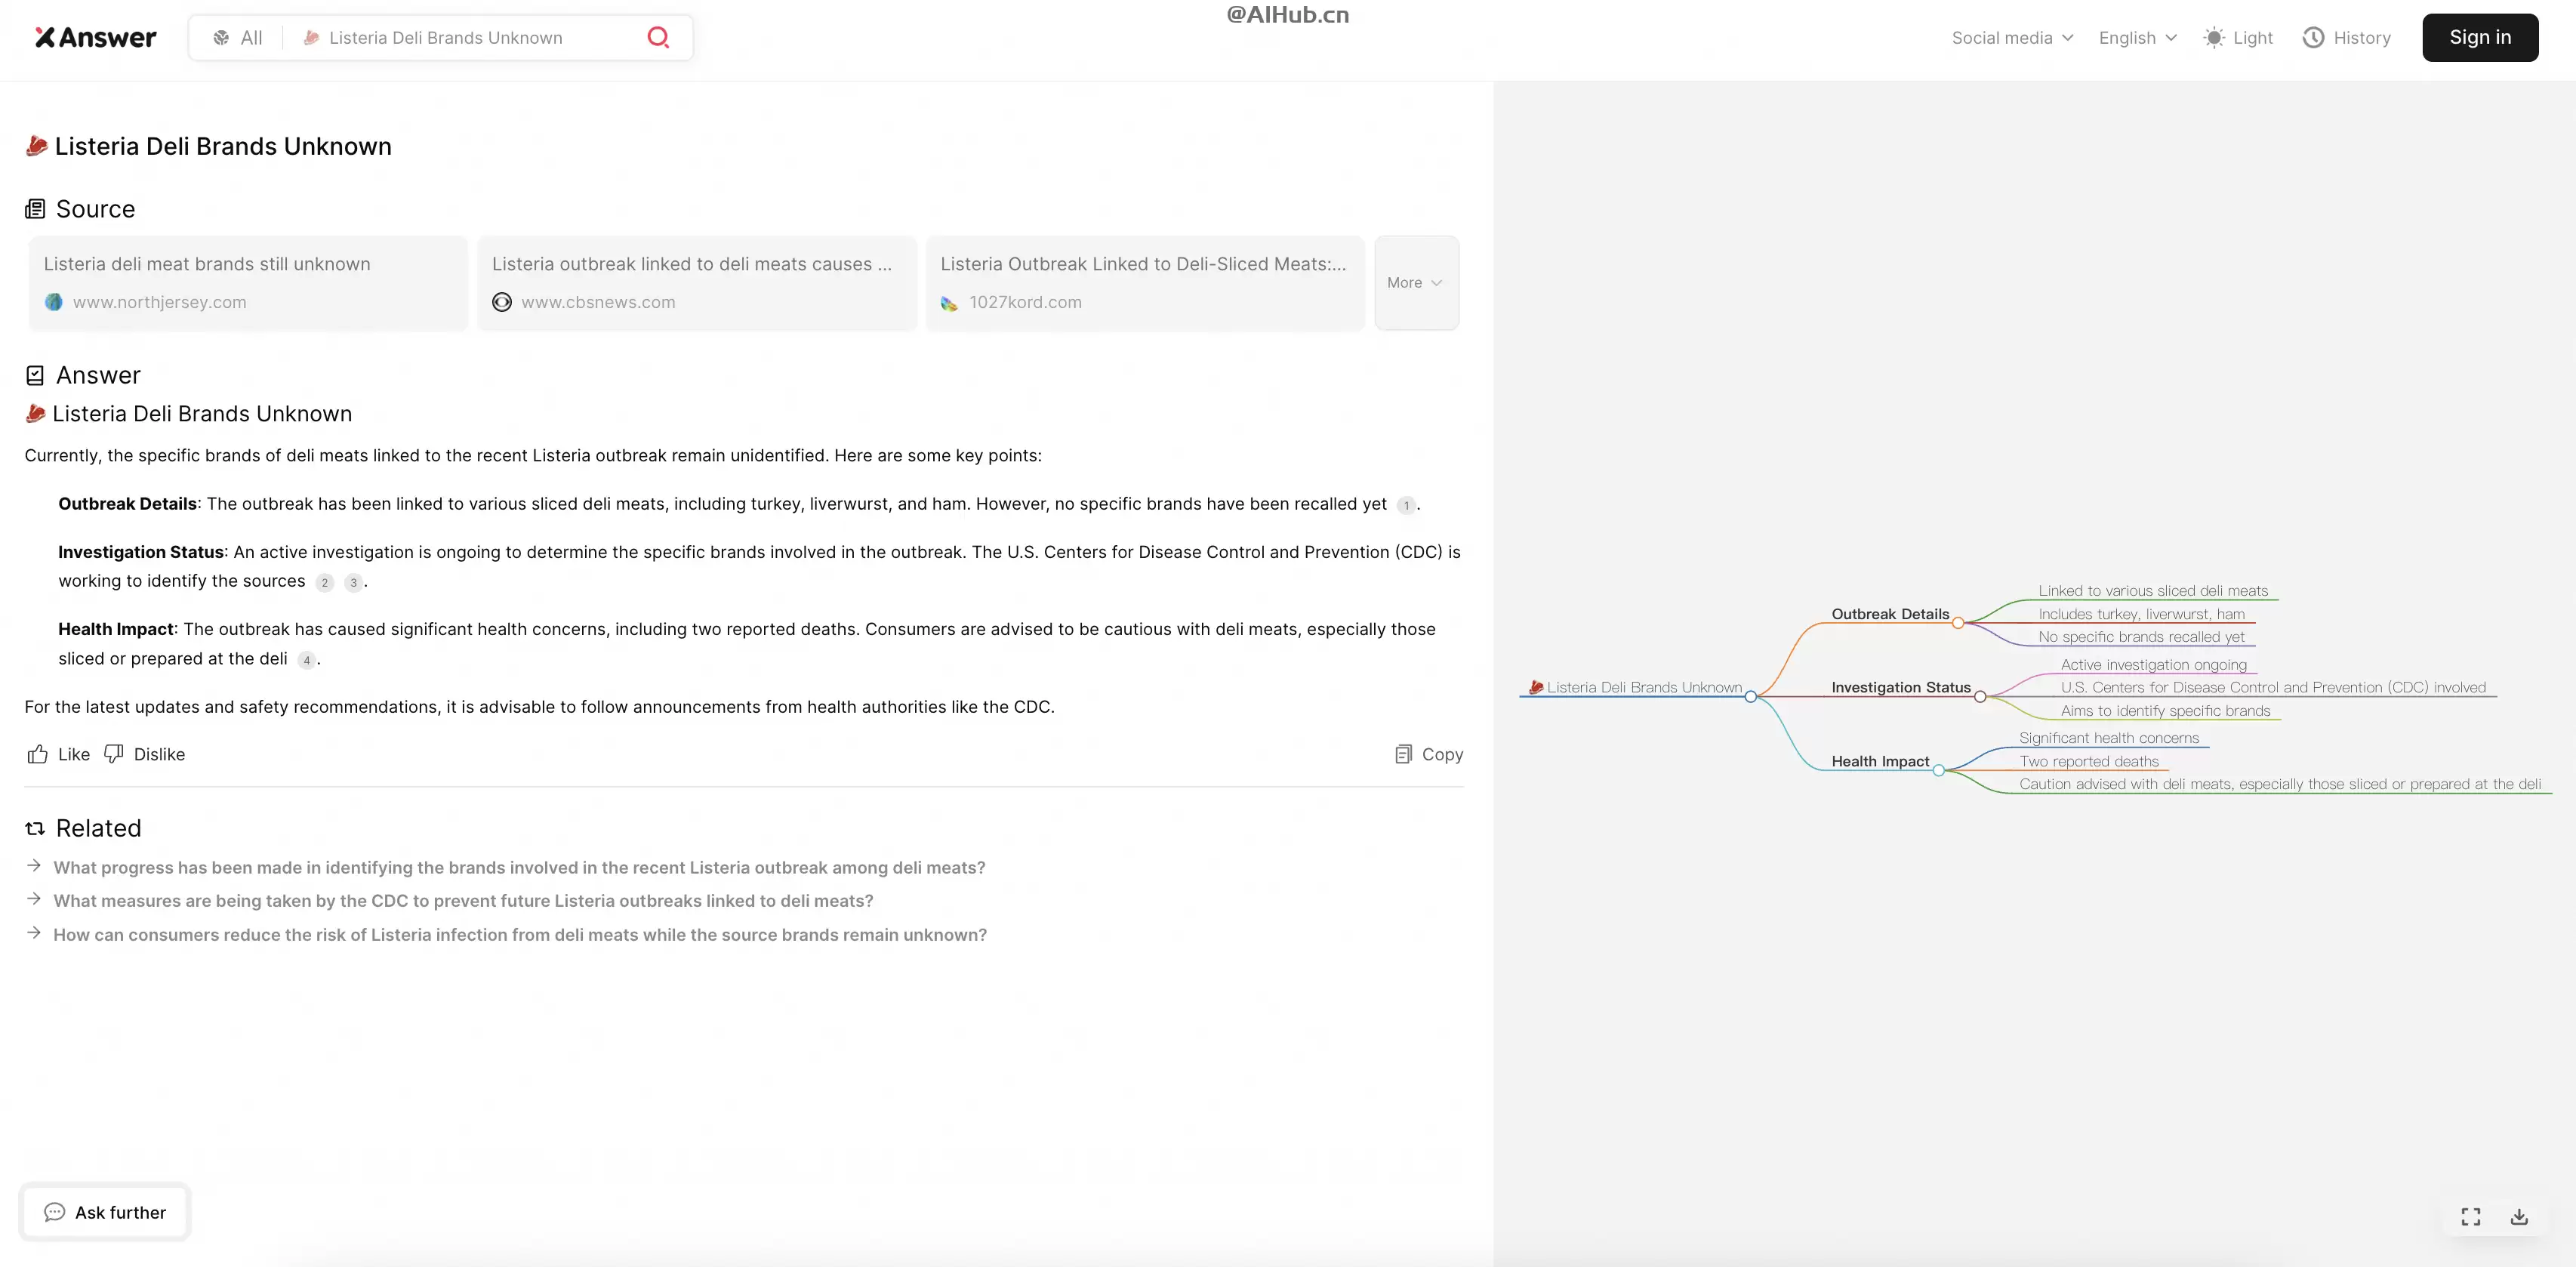Click the Source section newspaper icon
Screen dimensions: 2576x1267
coord(35,209)
